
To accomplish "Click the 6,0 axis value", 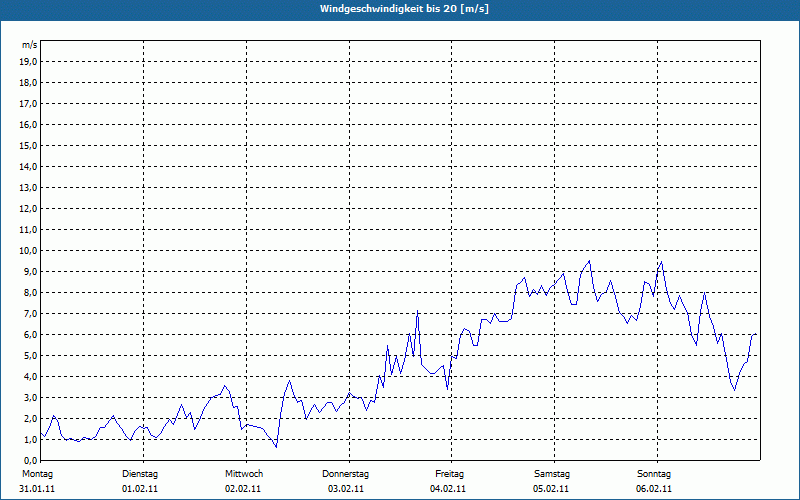I will tap(30, 335).
